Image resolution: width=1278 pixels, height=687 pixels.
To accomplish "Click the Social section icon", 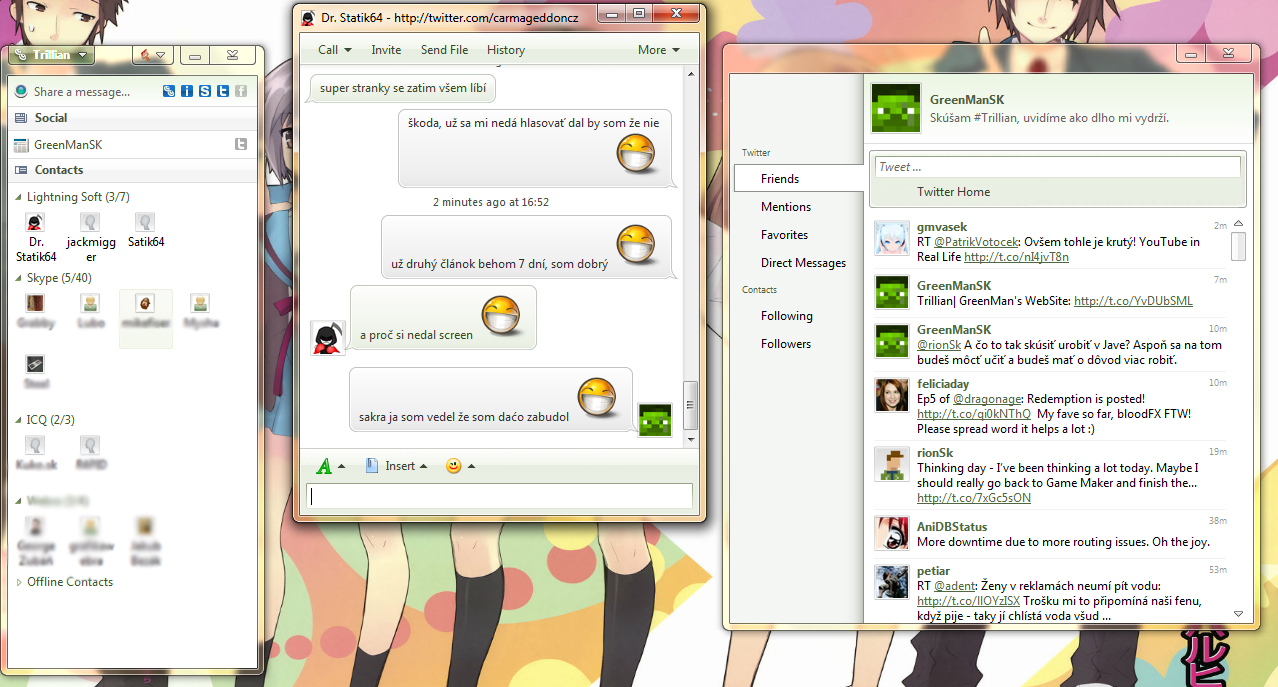I will click(x=21, y=118).
